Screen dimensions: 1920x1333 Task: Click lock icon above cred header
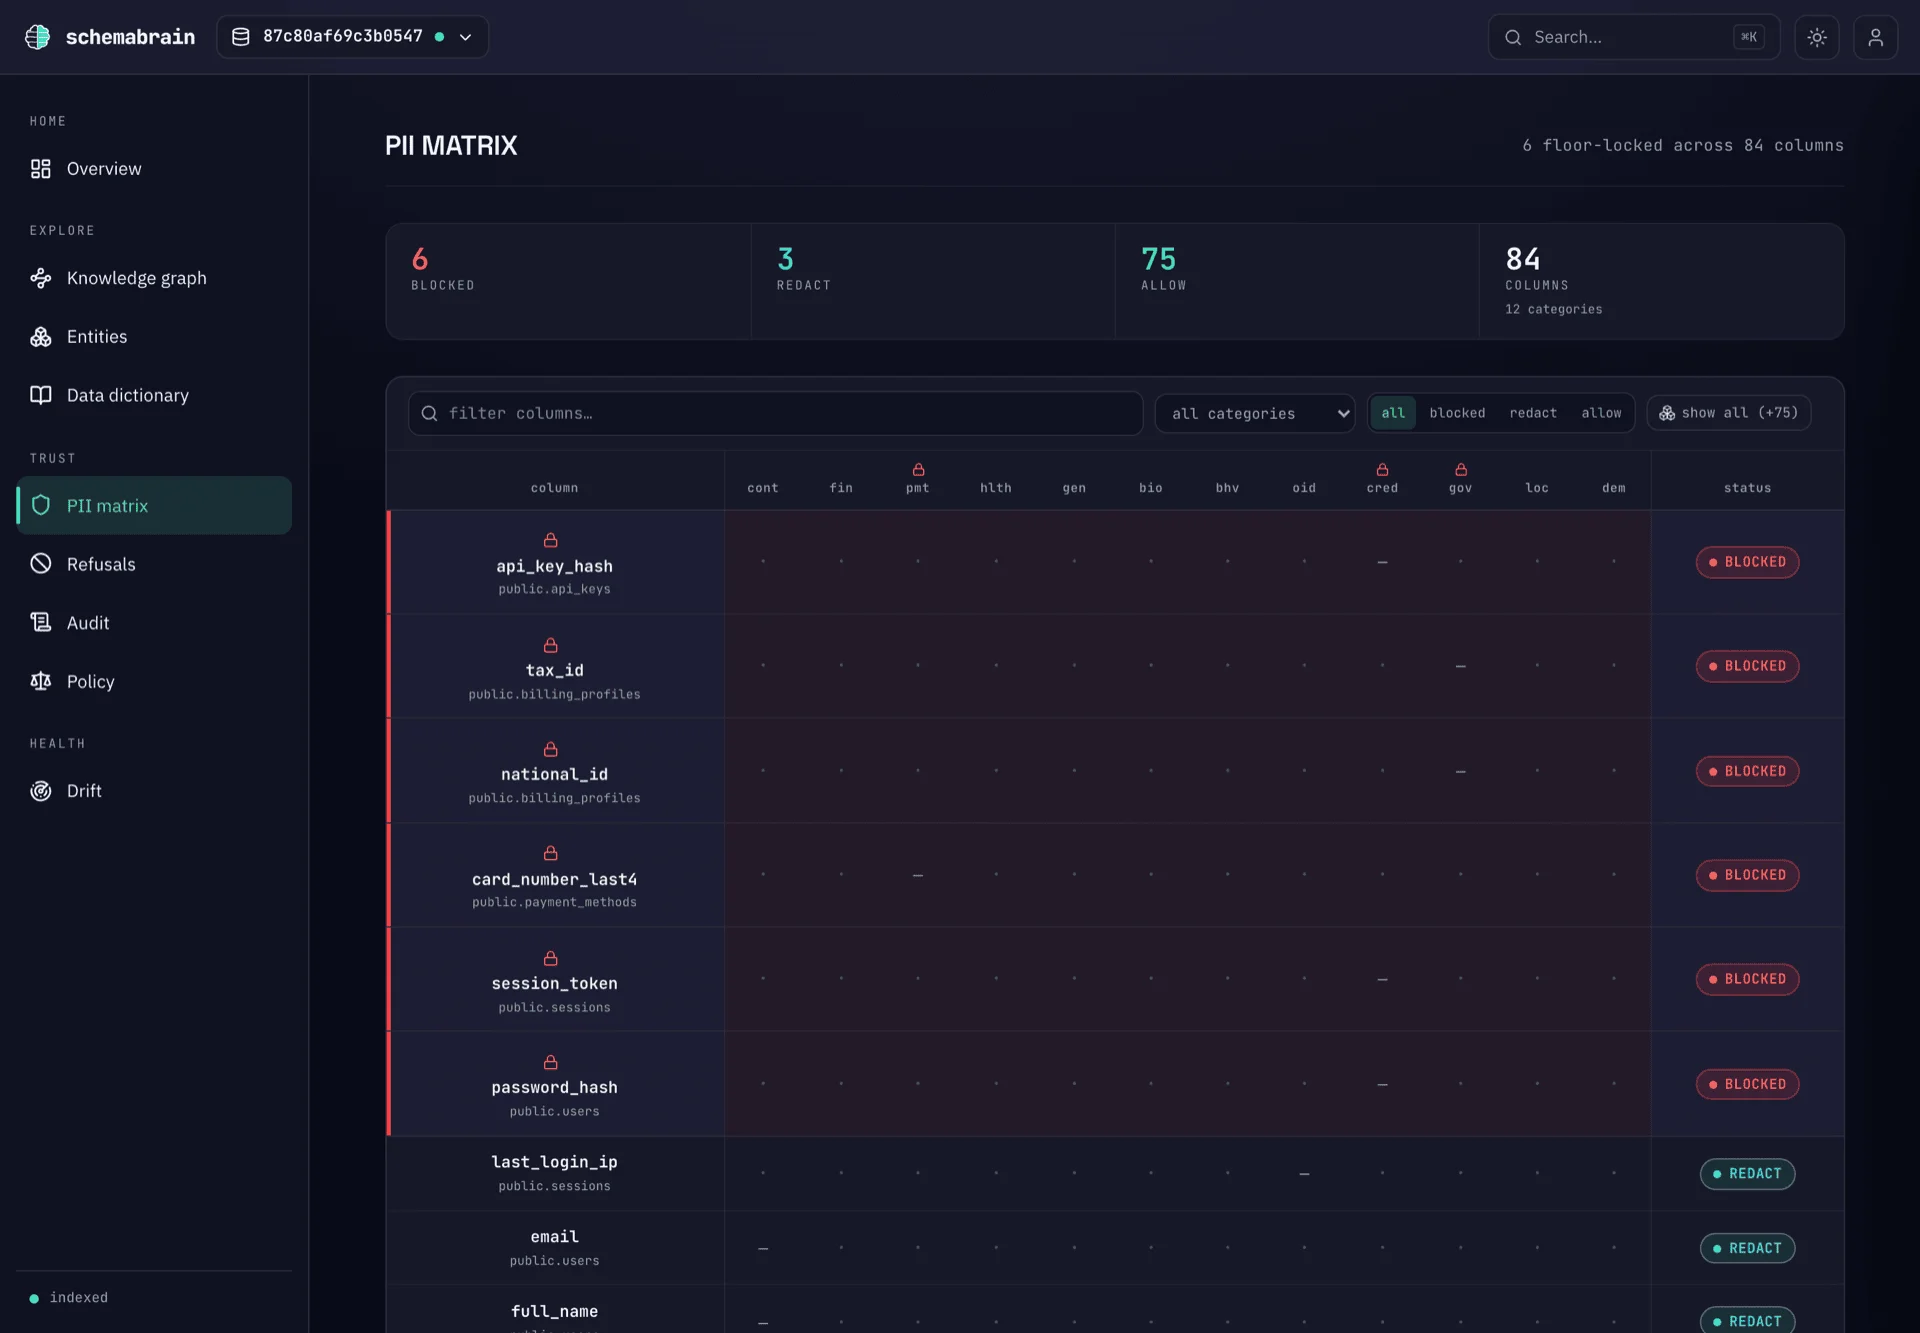click(1382, 470)
